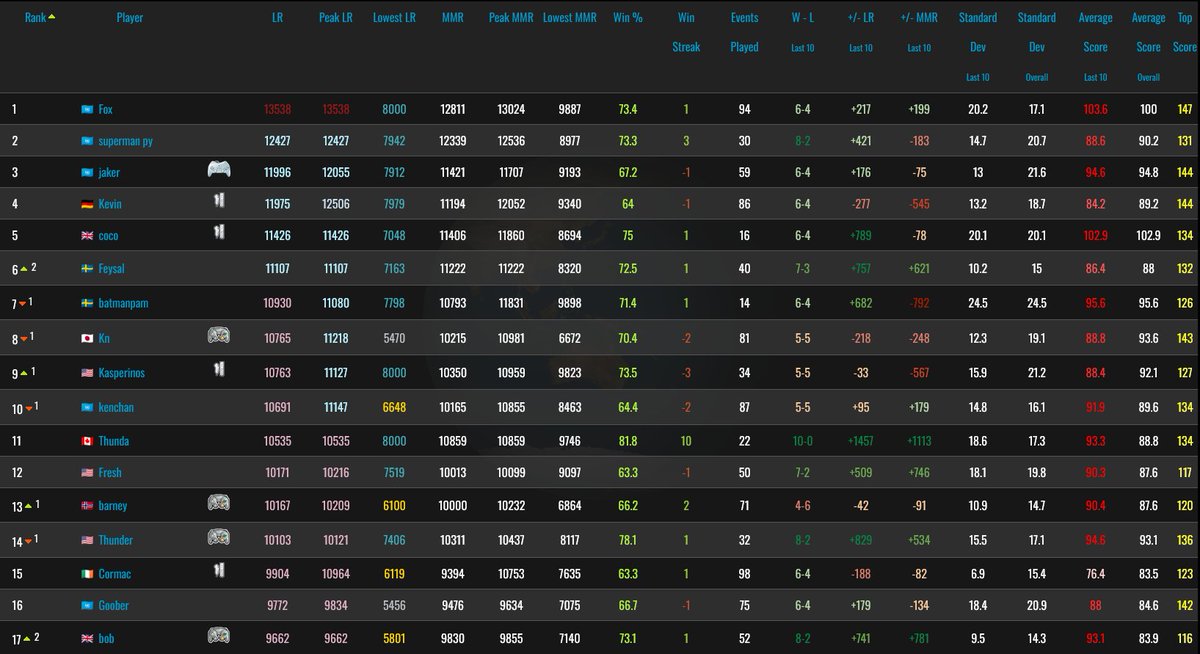
Task: Open player profile for batmanpam
Action: (123, 303)
